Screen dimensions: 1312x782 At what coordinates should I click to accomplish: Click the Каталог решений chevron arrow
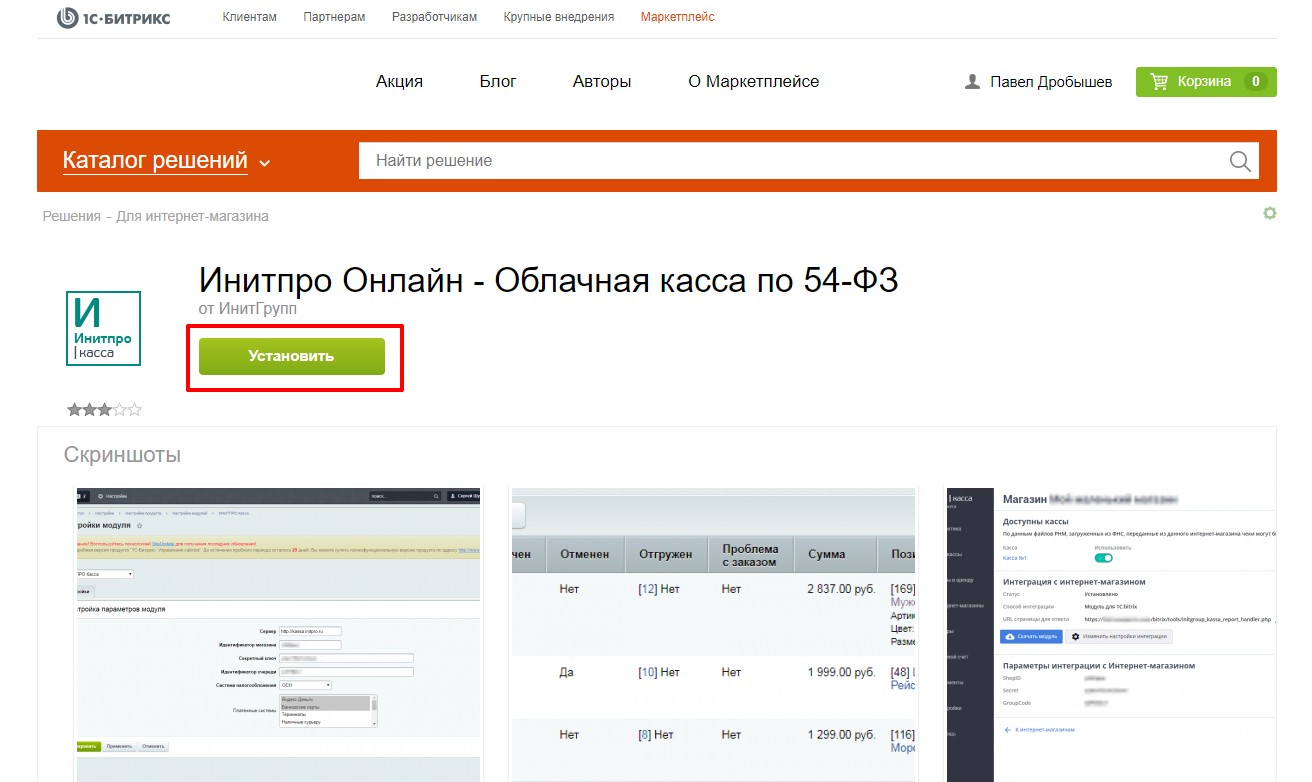(264, 163)
